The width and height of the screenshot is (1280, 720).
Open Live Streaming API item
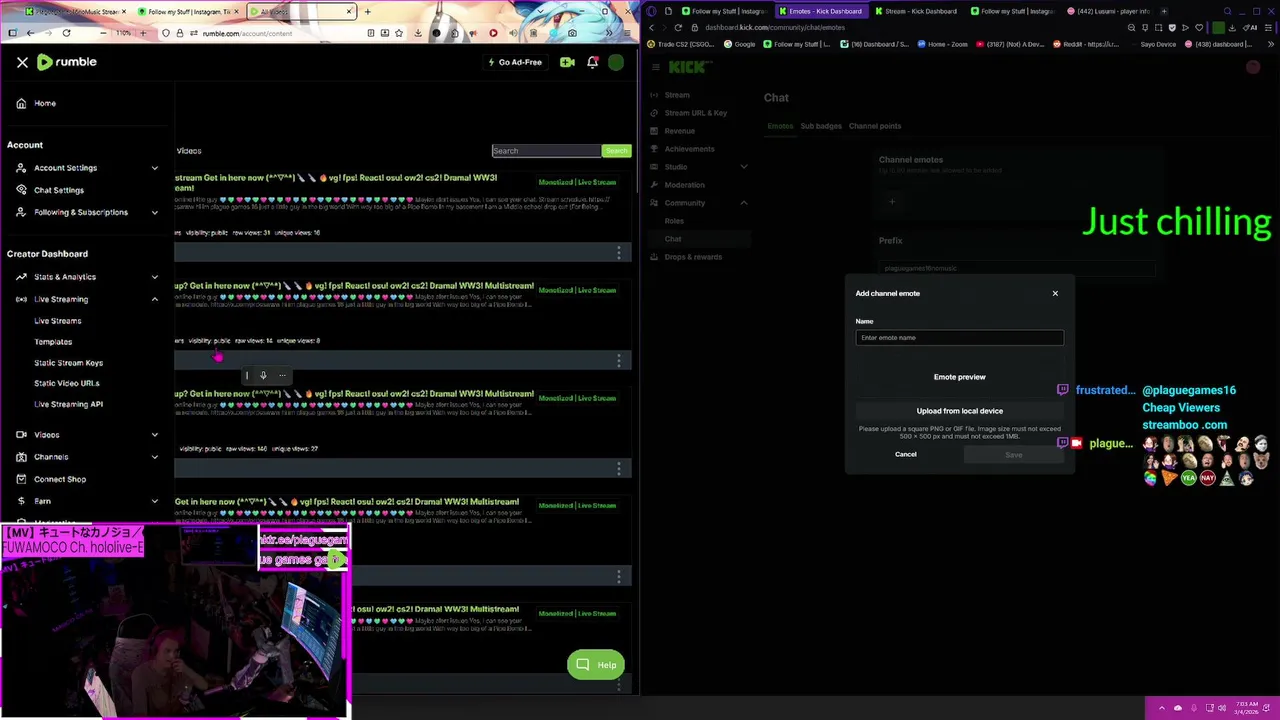[x=68, y=404]
